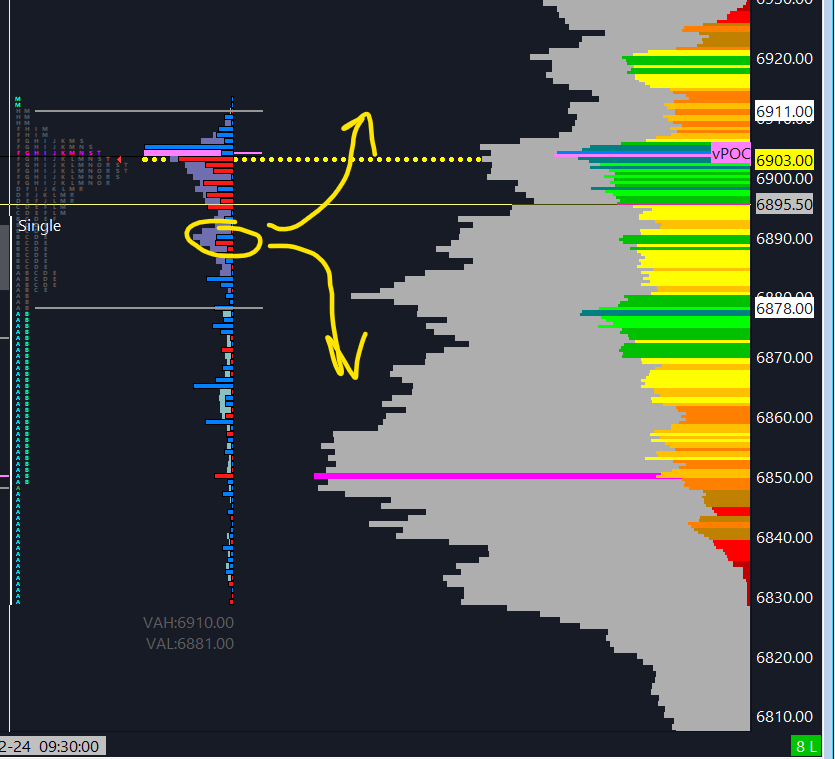Click the 6830.00 price axis label
Image resolution: width=835 pixels, height=759 pixels.
point(784,597)
